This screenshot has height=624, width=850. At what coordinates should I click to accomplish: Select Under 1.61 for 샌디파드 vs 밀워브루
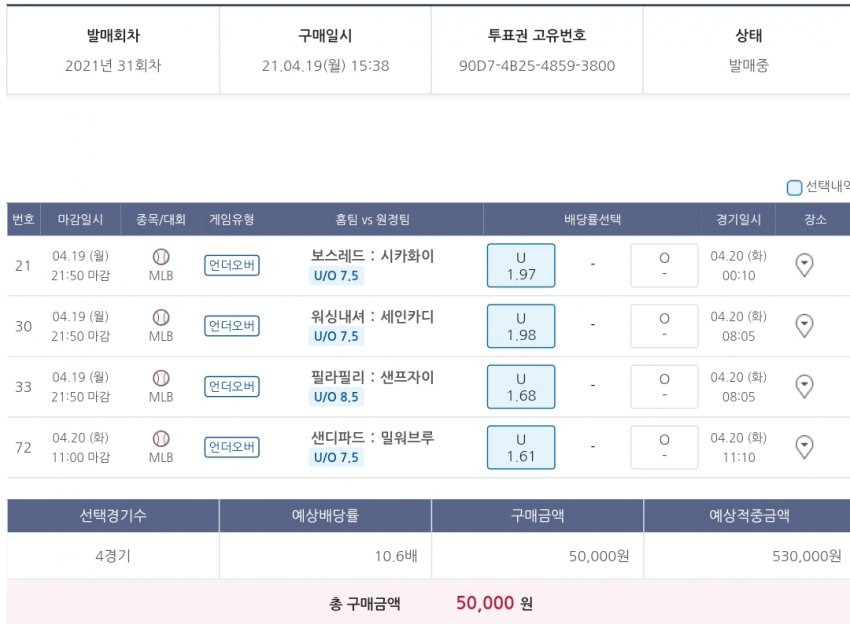(521, 447)
